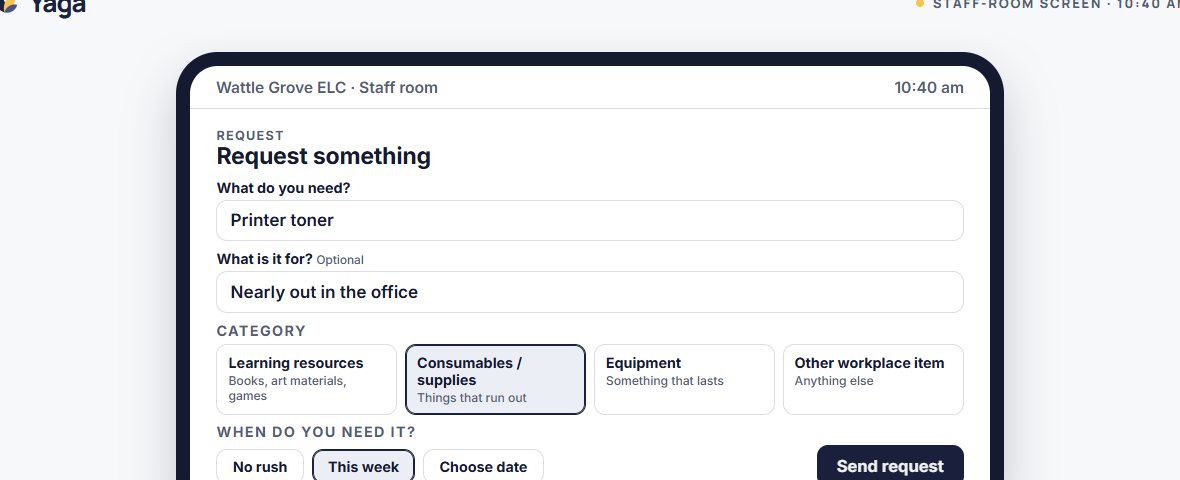The image size is (1180, 480).
Task: Click the 'CATEGORY' section label
Action: (x=261, y=331)
